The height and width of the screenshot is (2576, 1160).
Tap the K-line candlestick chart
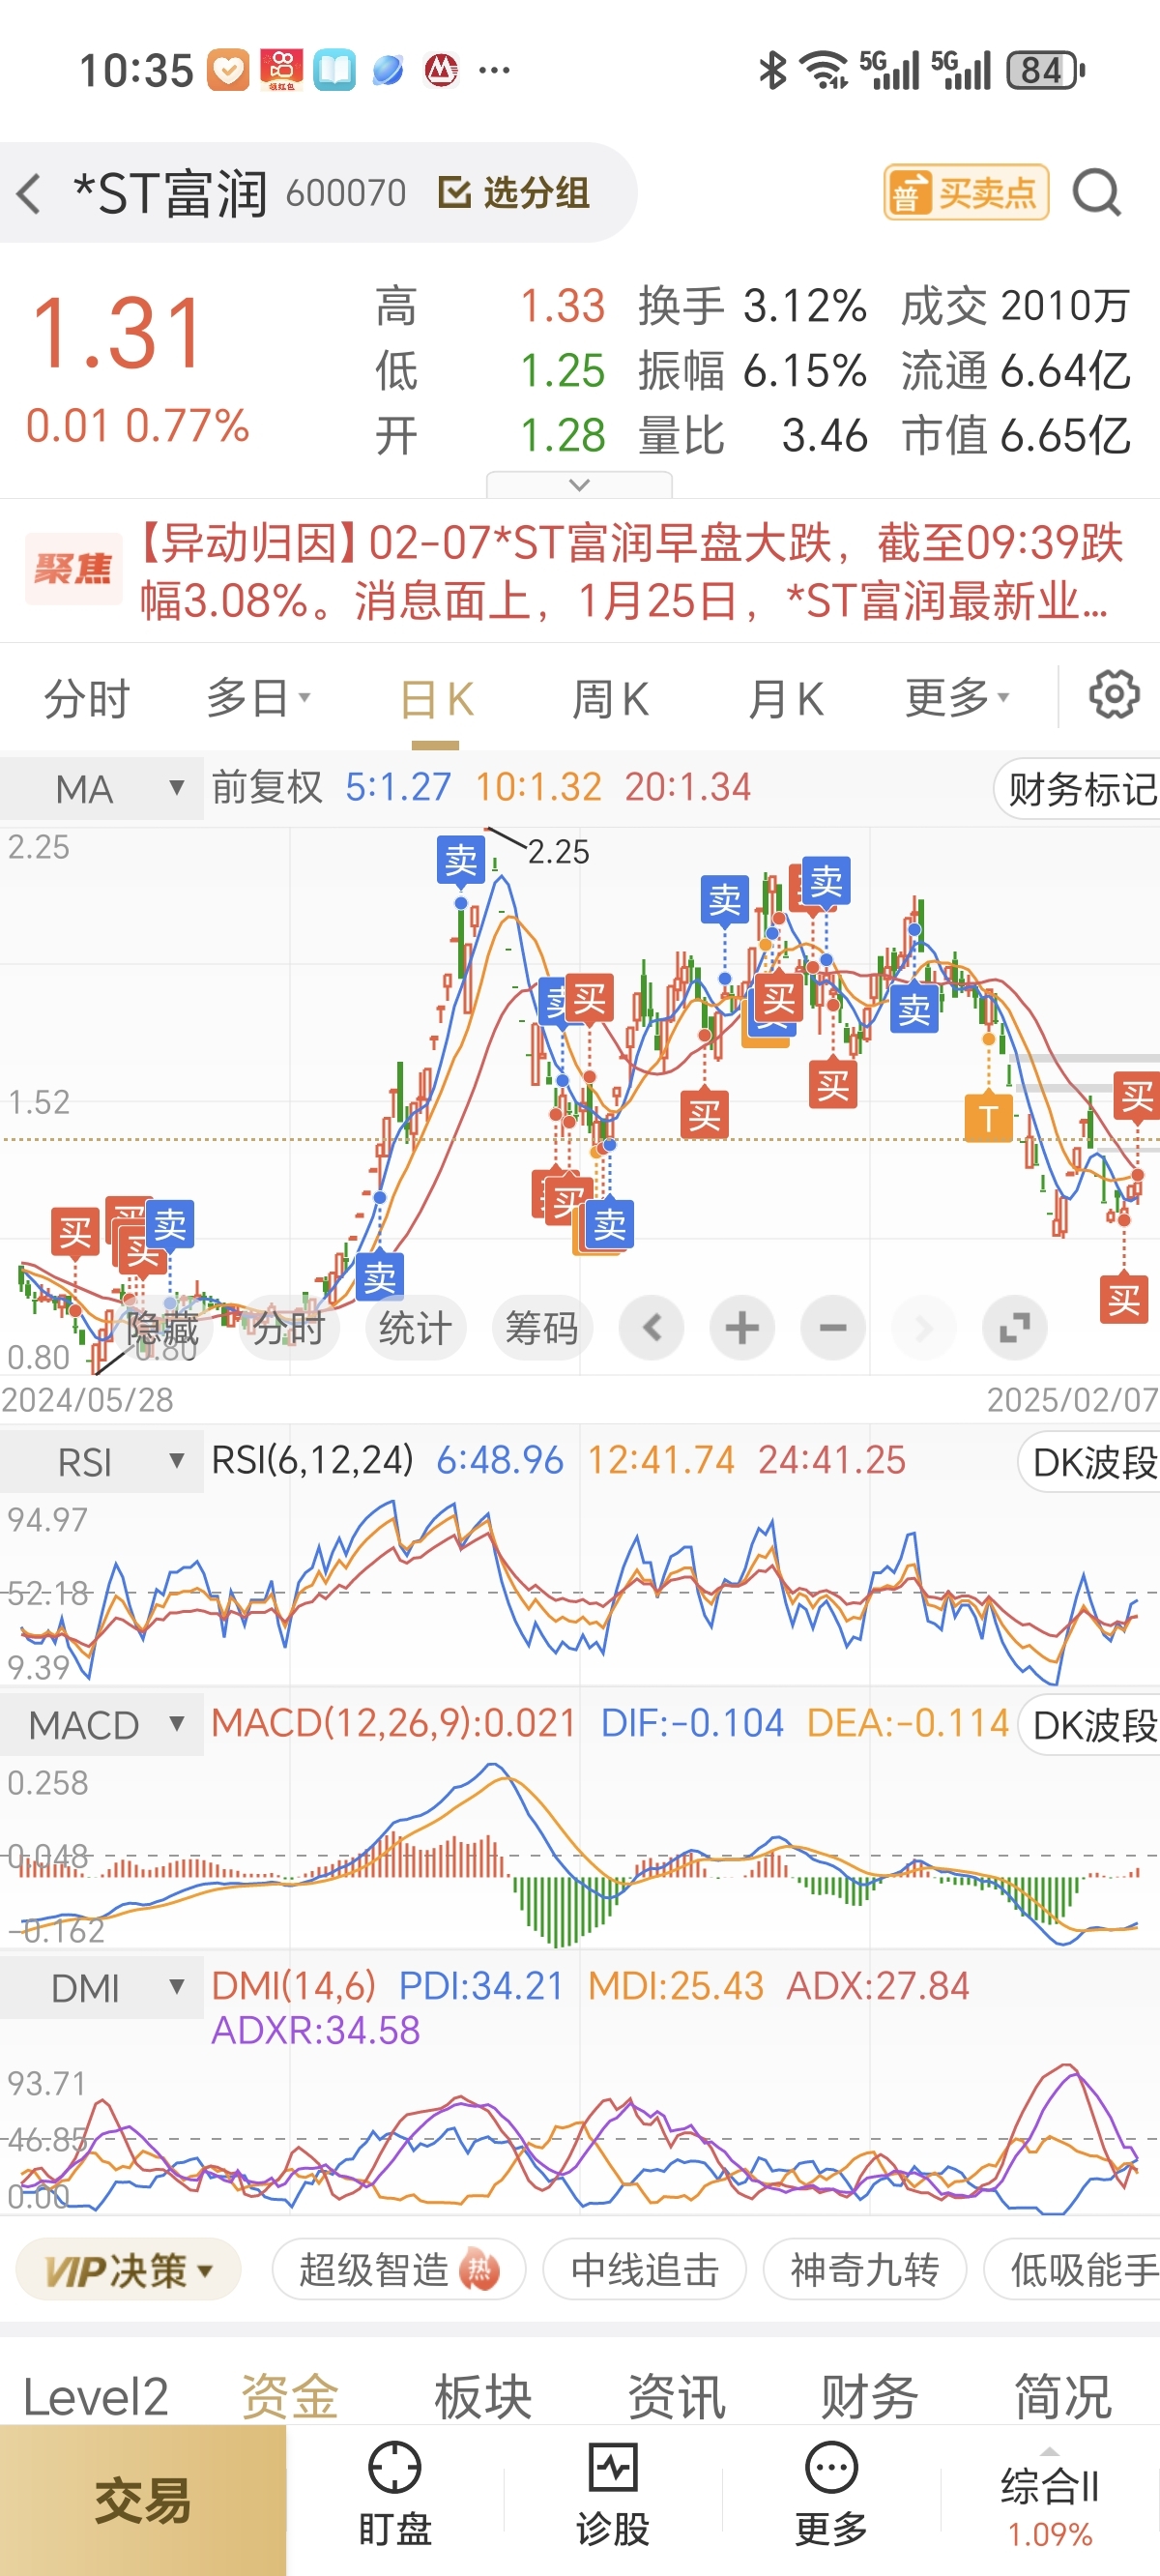580,1100
